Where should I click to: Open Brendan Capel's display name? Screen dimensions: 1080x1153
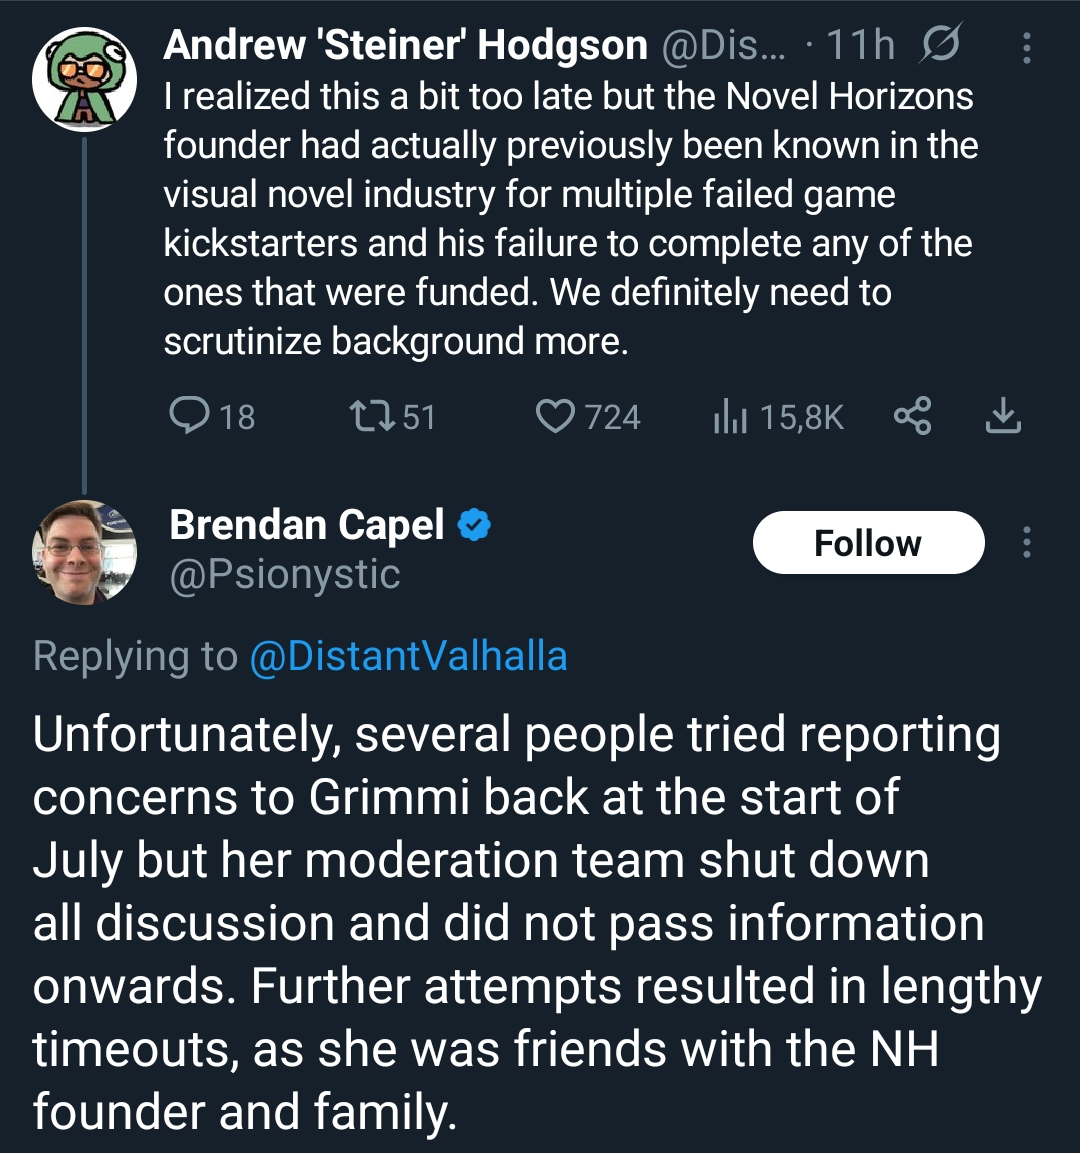point(307,525)
